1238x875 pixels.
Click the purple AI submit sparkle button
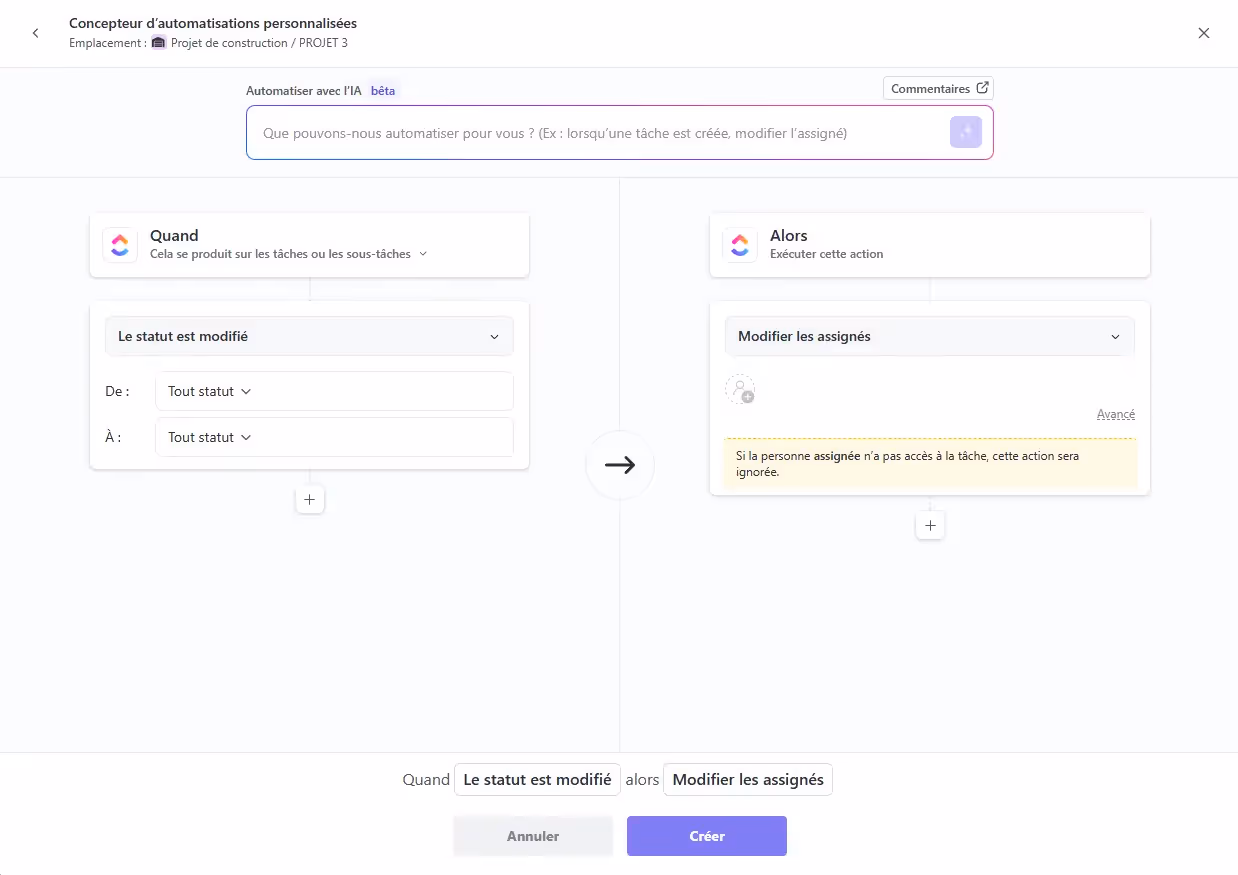click(965, 131)
